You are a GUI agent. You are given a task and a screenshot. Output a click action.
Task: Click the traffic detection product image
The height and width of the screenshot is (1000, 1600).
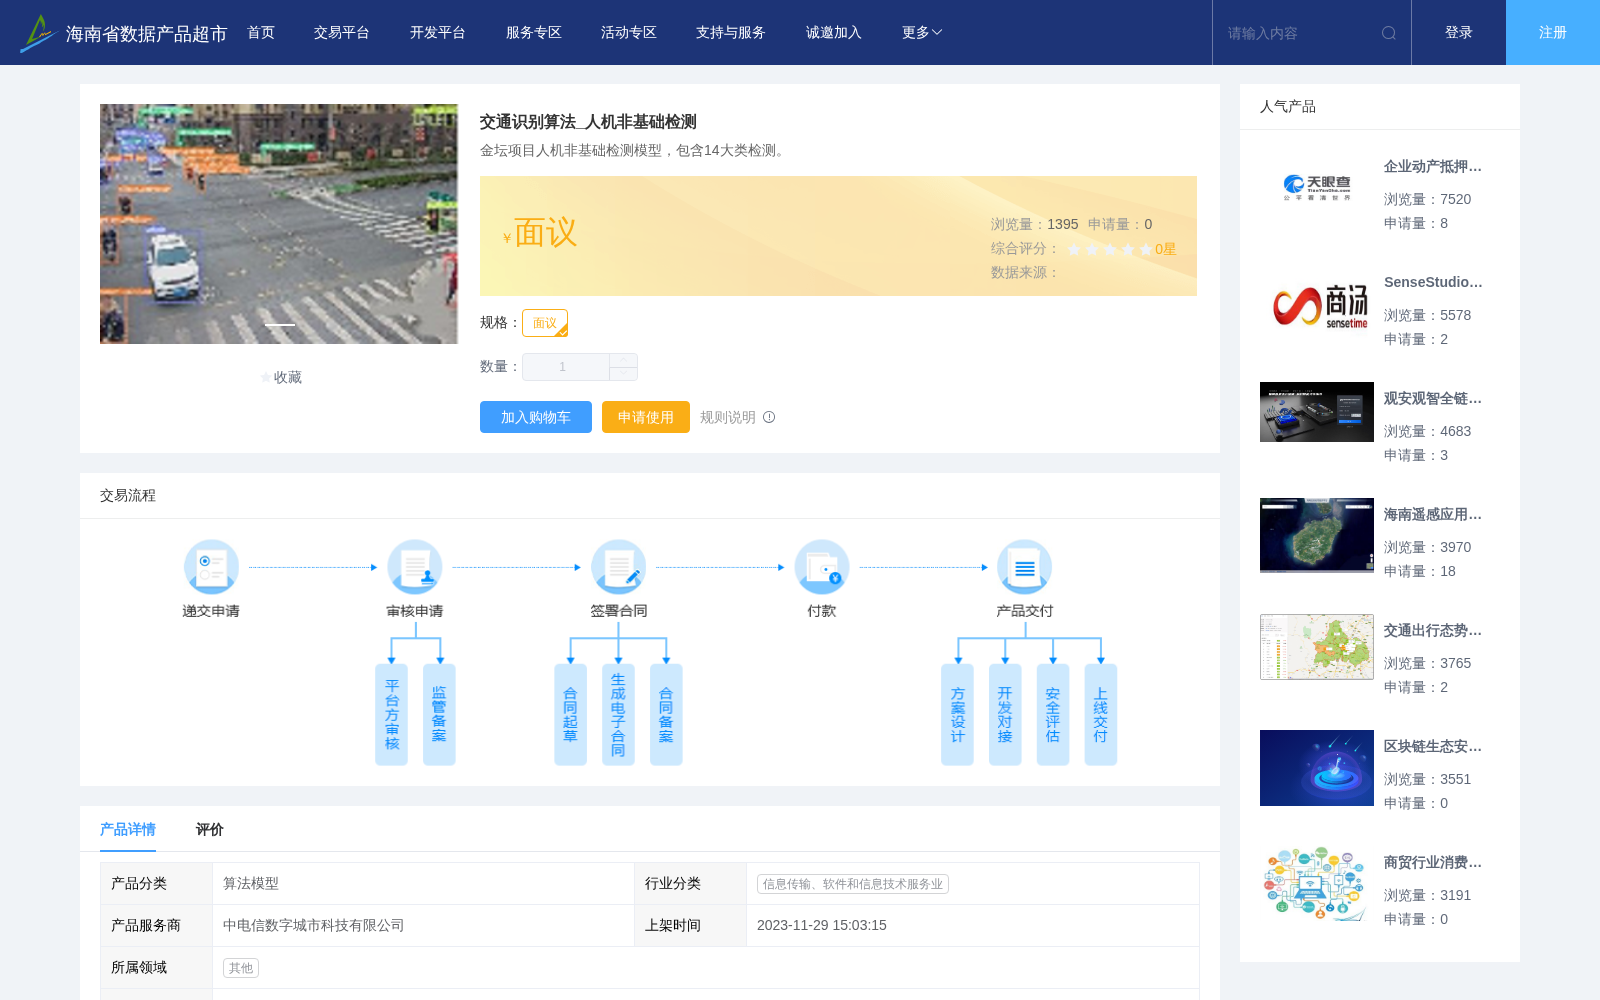(279, 224)
